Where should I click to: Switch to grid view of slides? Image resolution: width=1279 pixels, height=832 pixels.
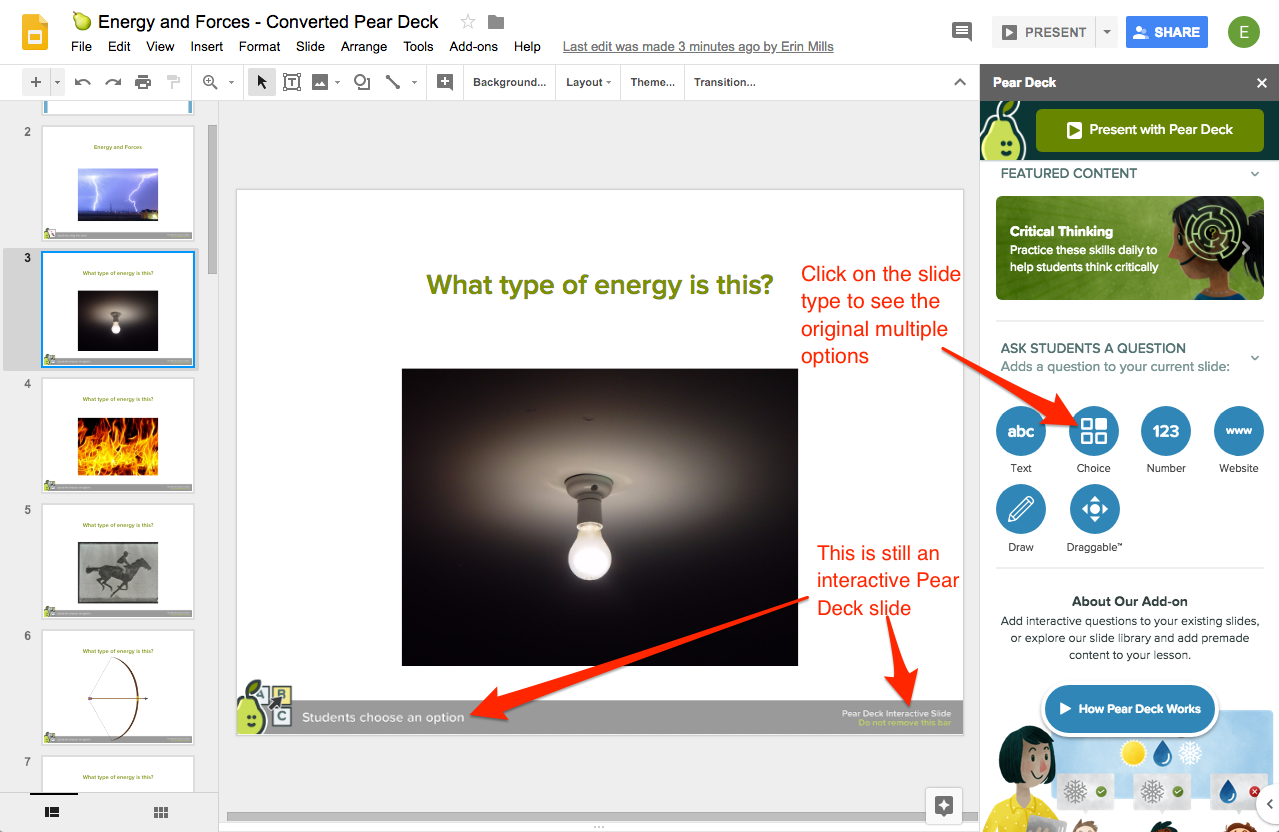[x=160, y=812]
